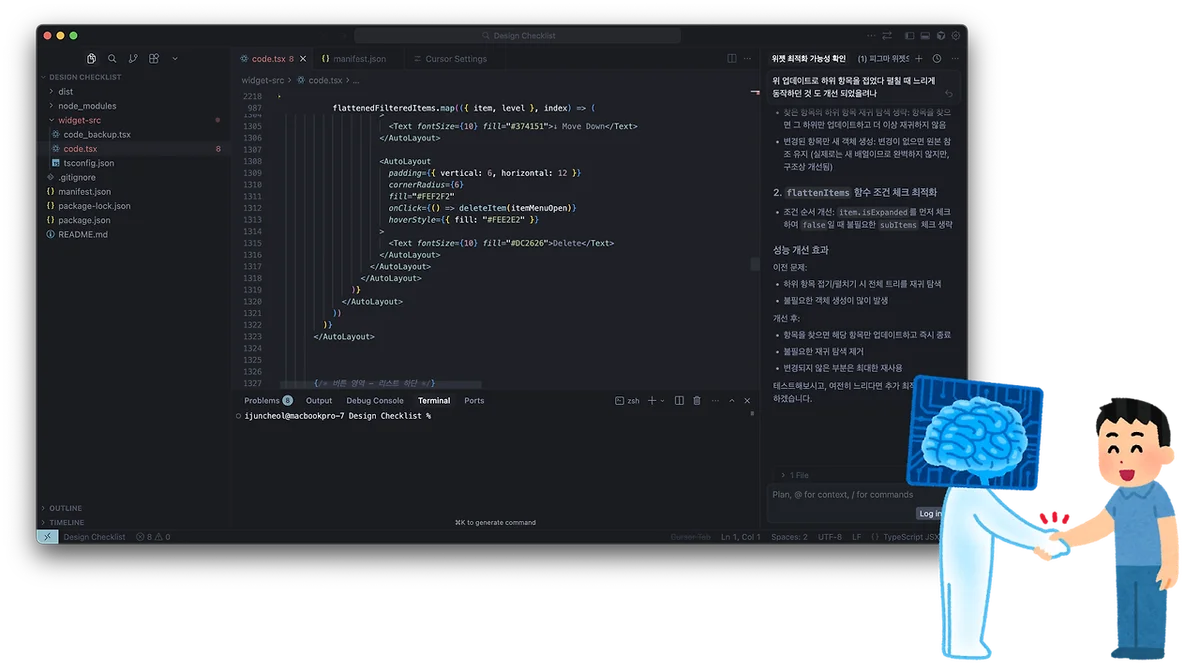The image size is (1200, 669).
Task: Change Spaces: 2 indentation setting
Action: [789, 537]
